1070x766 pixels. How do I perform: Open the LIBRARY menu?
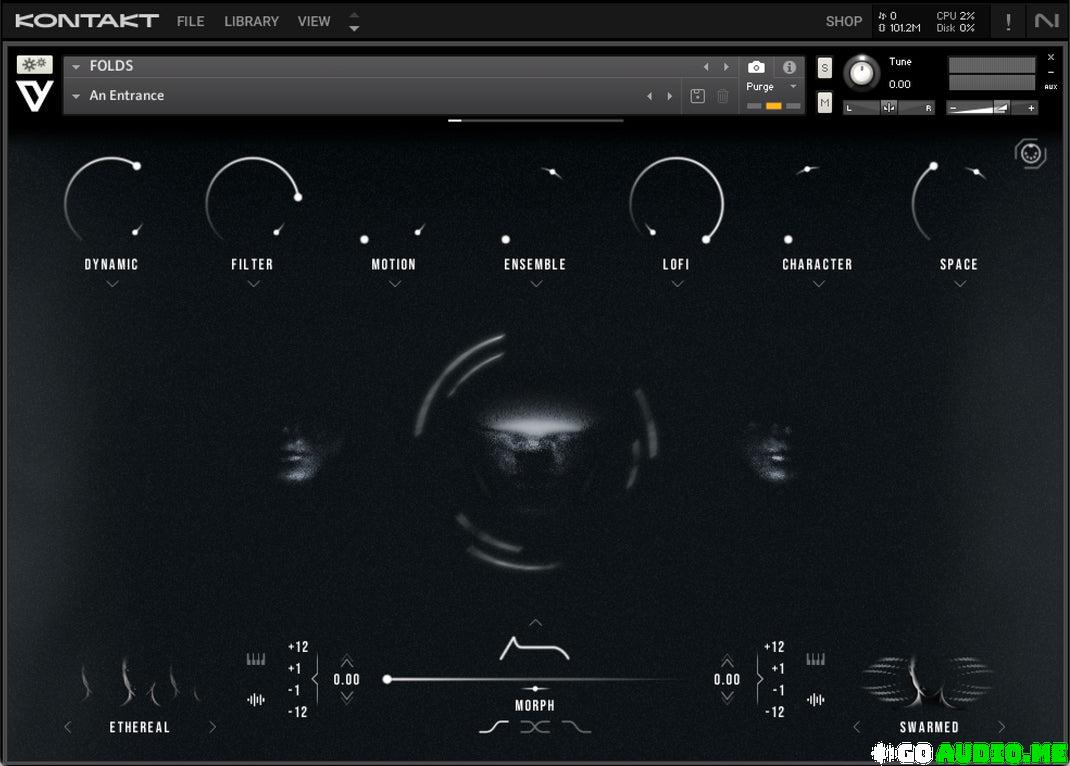pos(251,21)
